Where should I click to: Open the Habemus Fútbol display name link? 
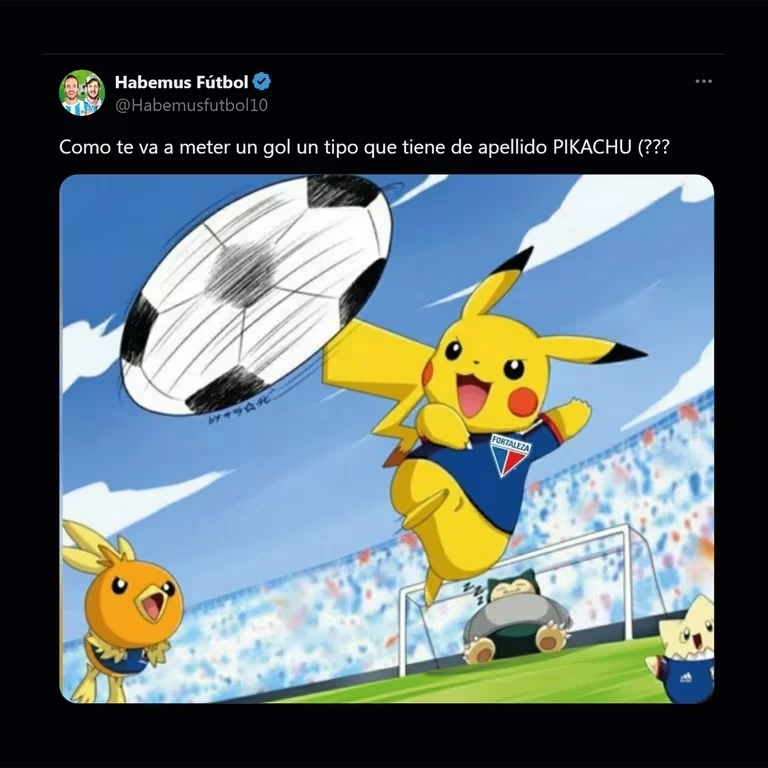click(181, 82)
